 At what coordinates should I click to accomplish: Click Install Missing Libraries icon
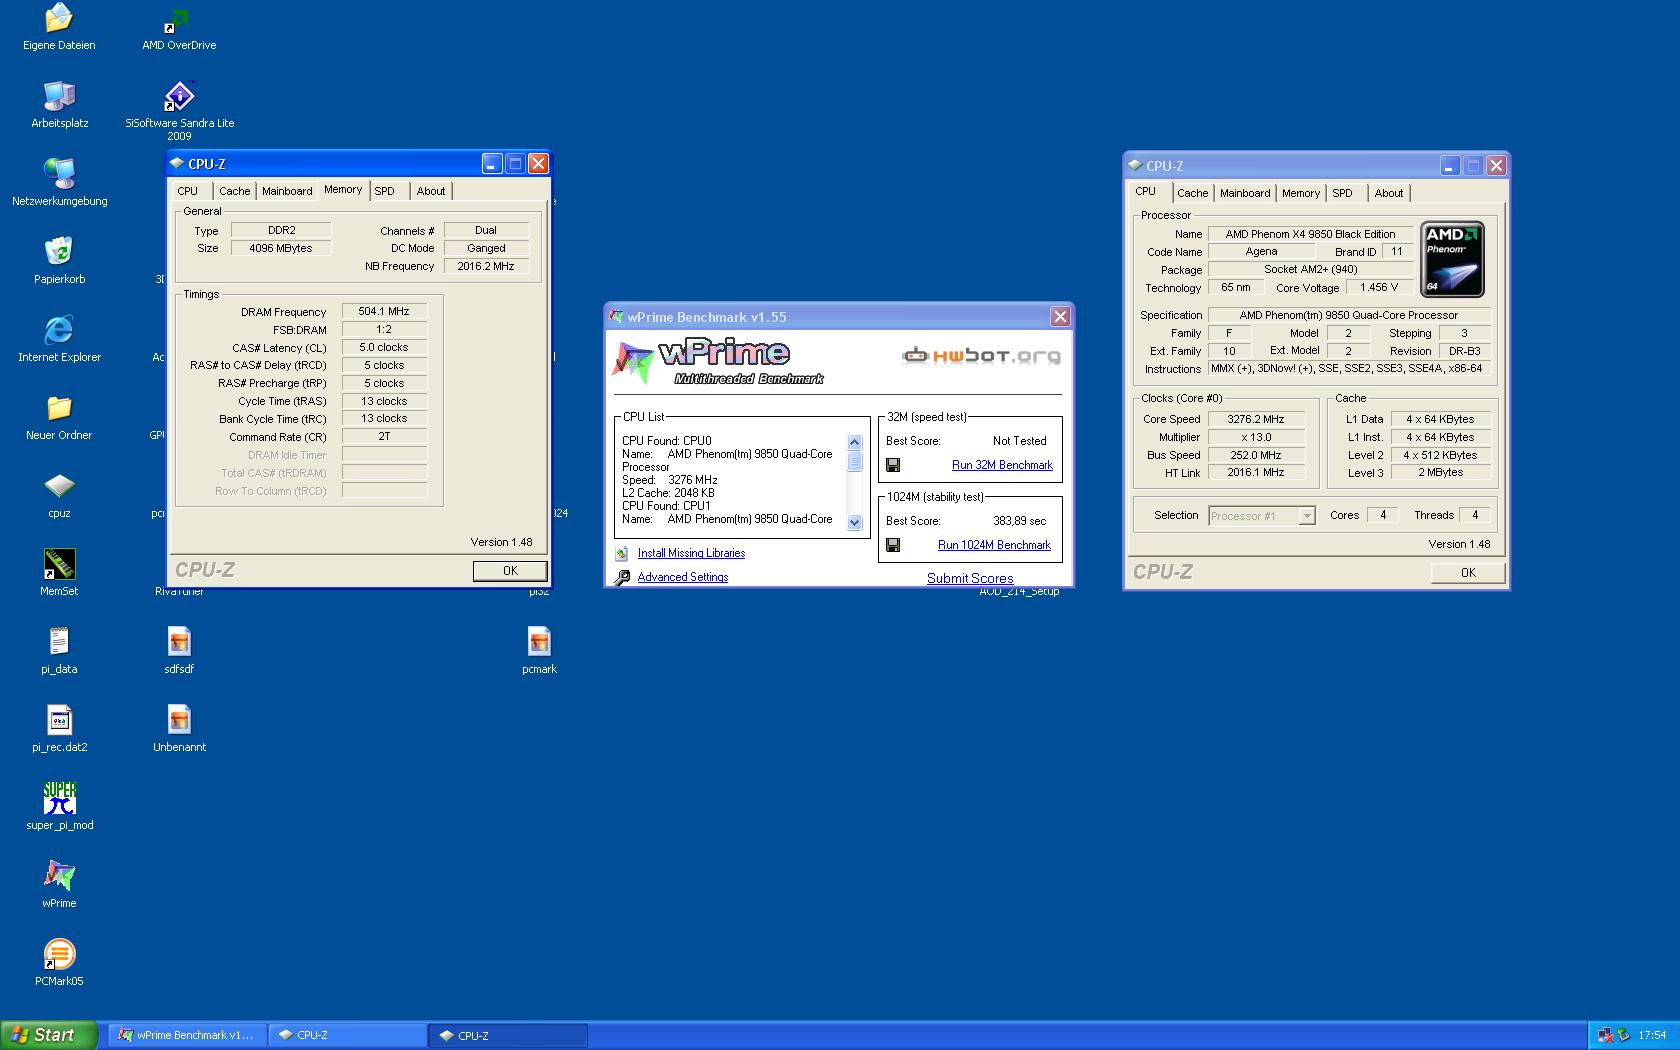coord(622,553)
